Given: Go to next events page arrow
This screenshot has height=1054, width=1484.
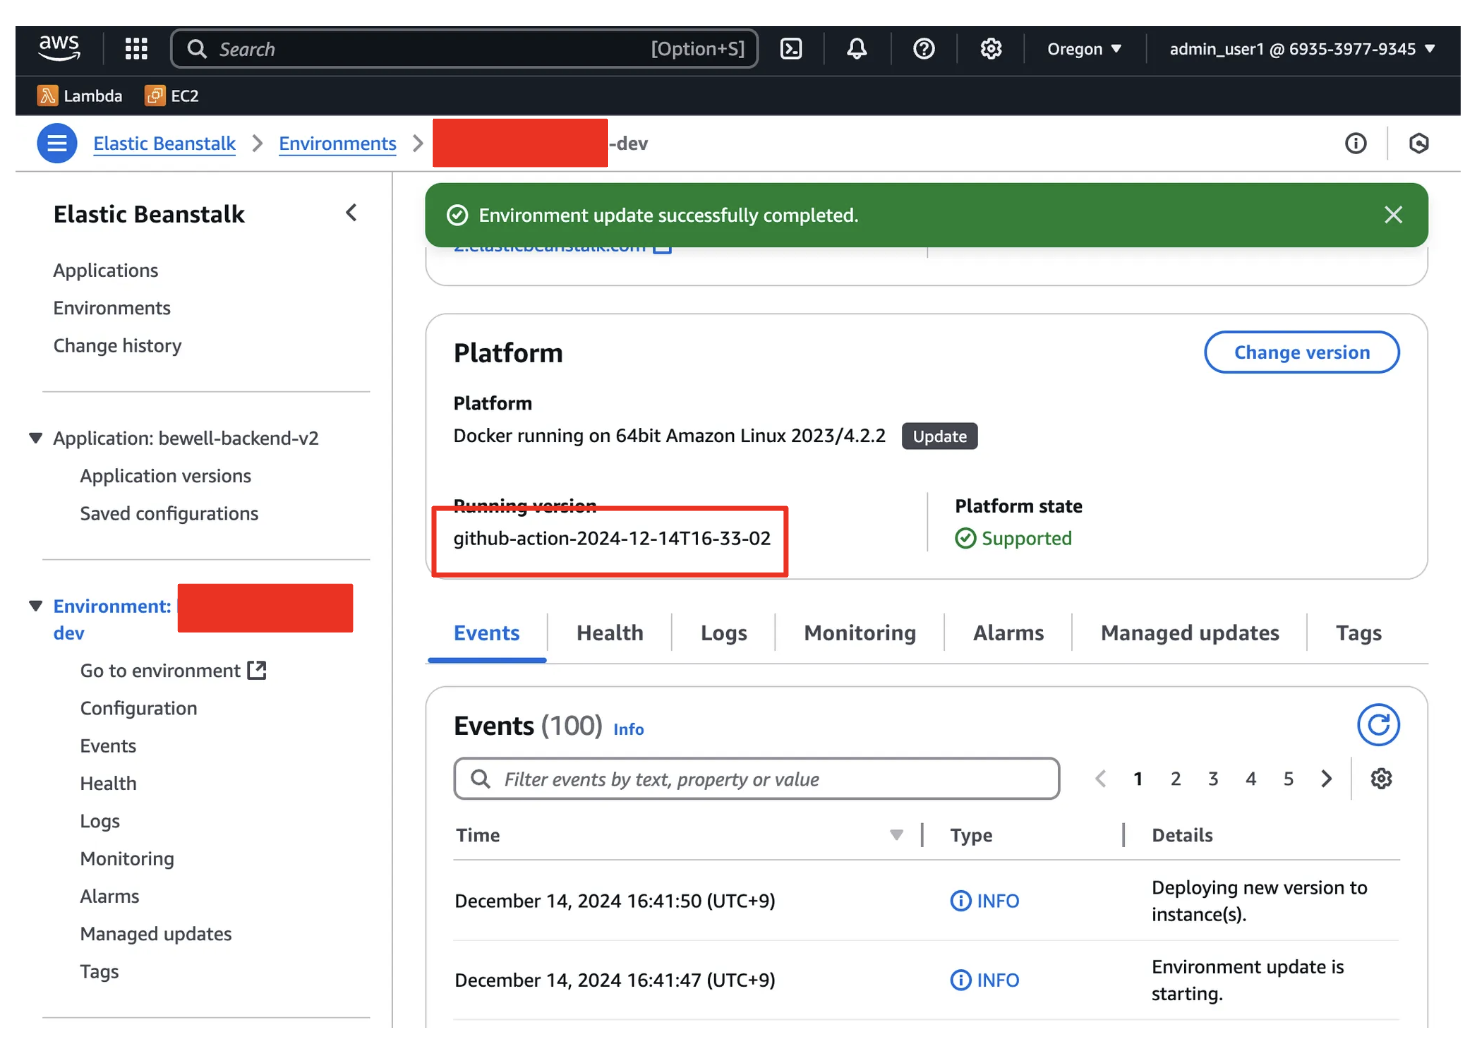Looking at the screenshot, I should pyautogui.click(x=1326, y=778).
